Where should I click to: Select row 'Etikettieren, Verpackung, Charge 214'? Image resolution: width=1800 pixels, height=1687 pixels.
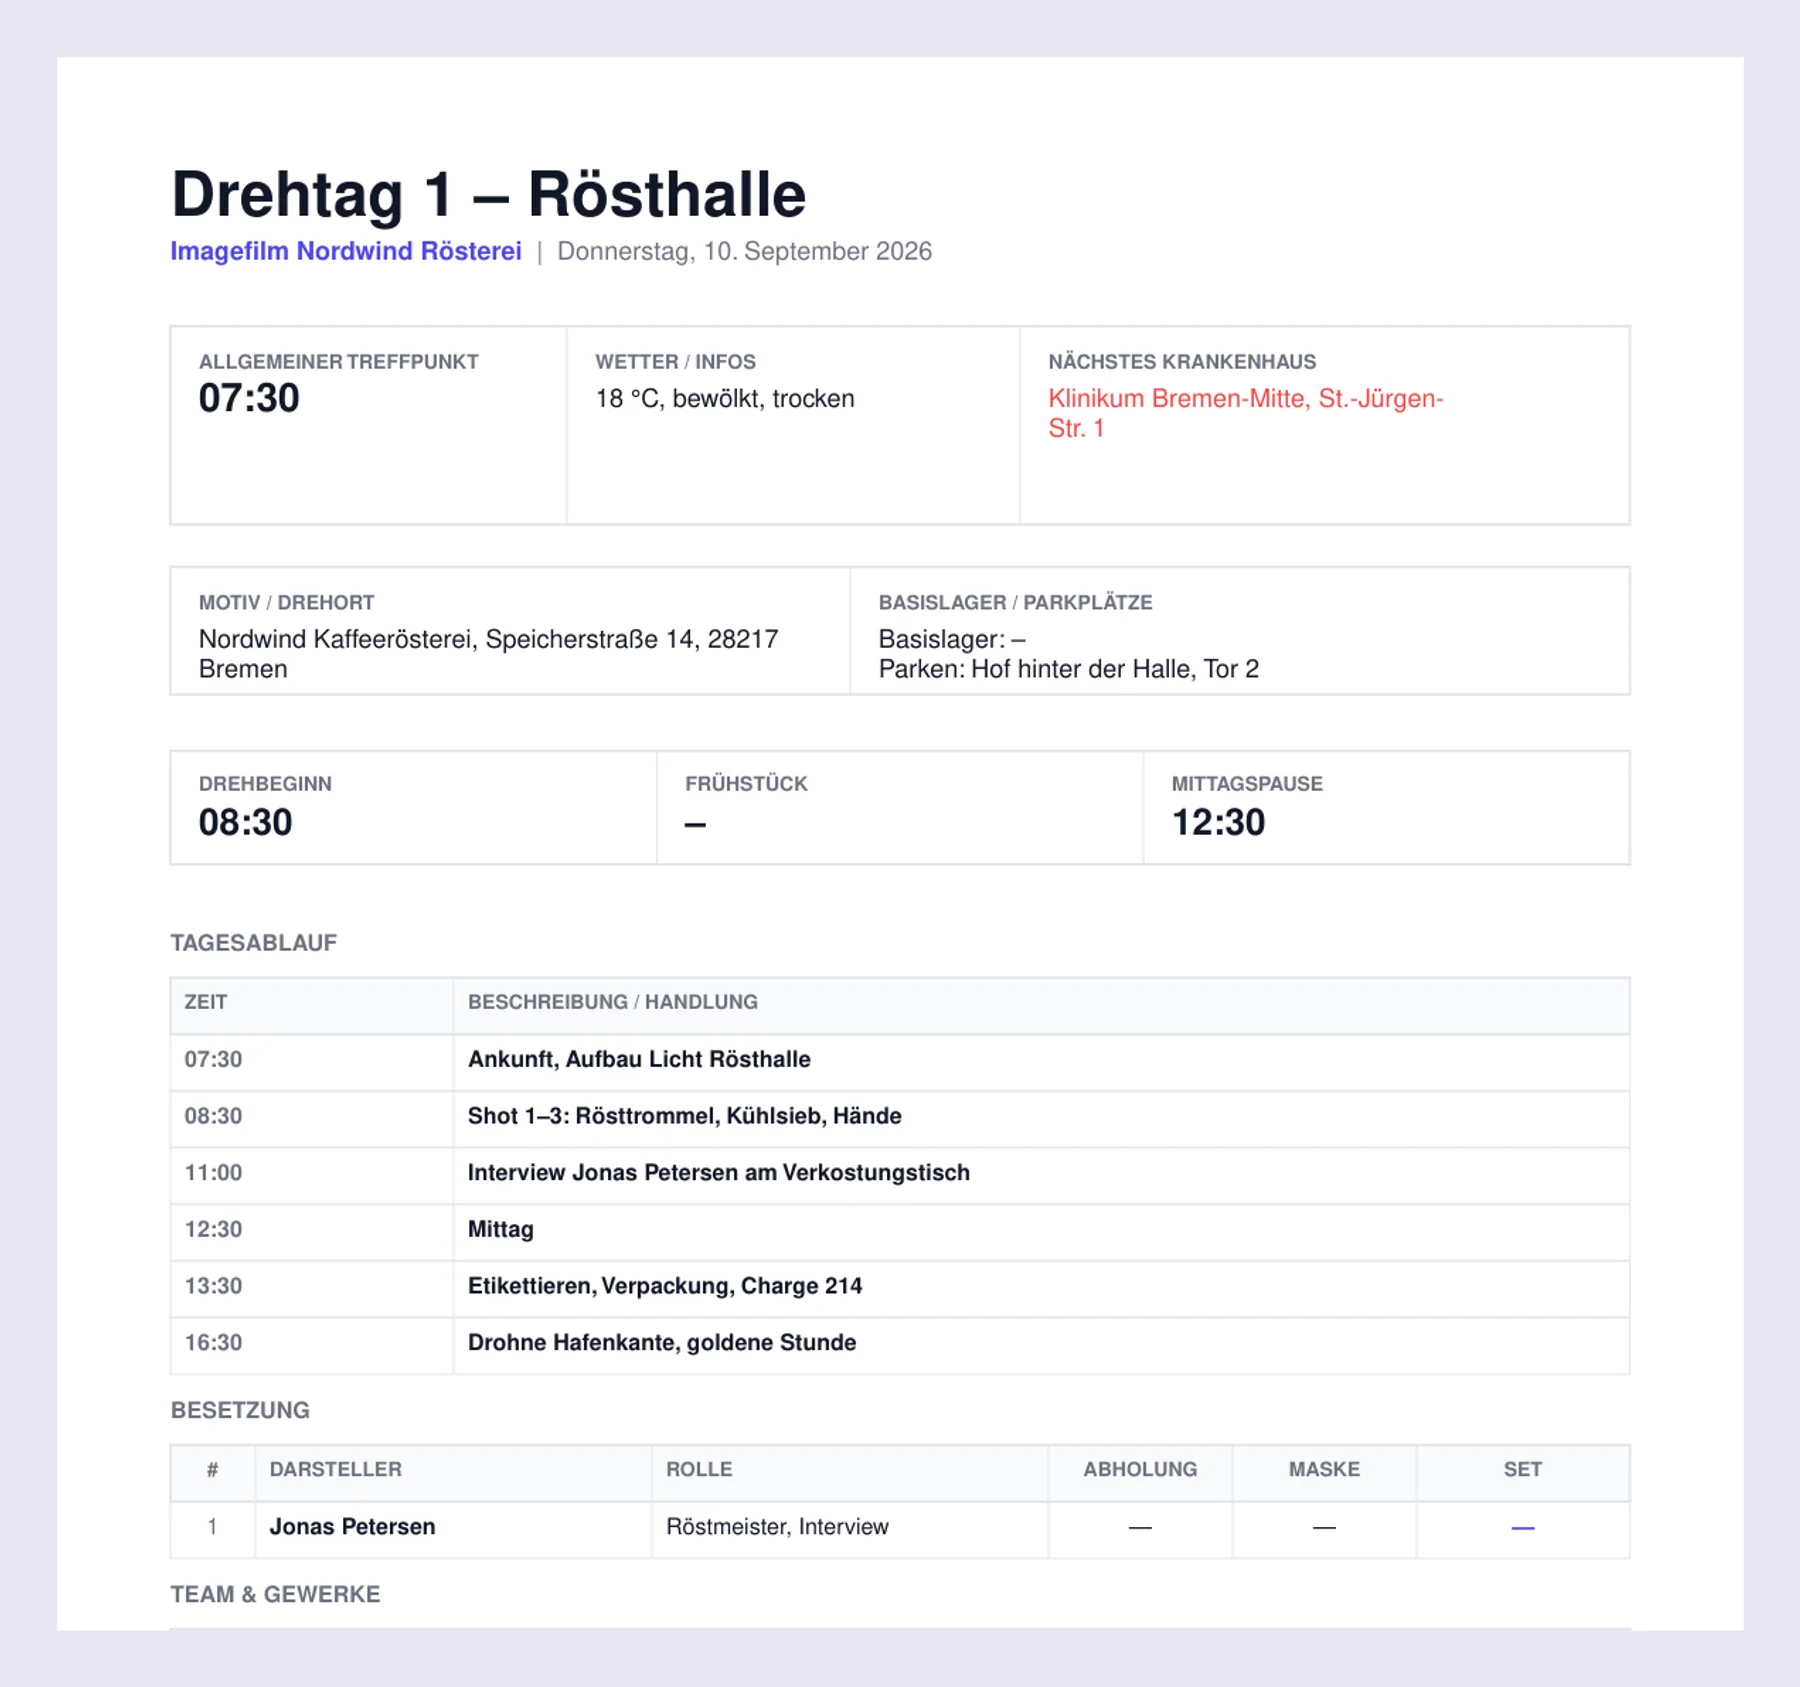coord(899,1288)
